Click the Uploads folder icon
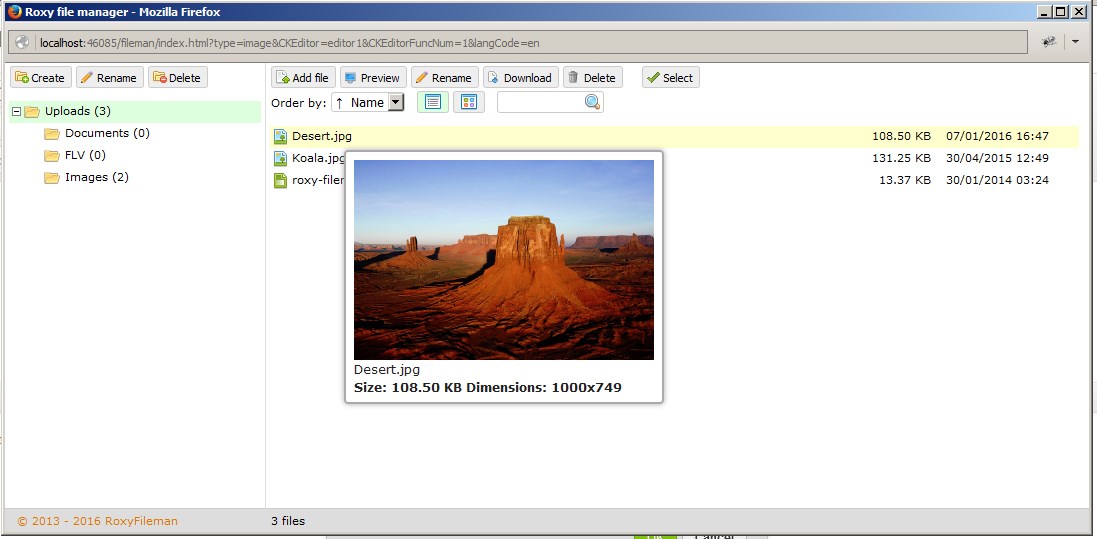 coord(31,111)
